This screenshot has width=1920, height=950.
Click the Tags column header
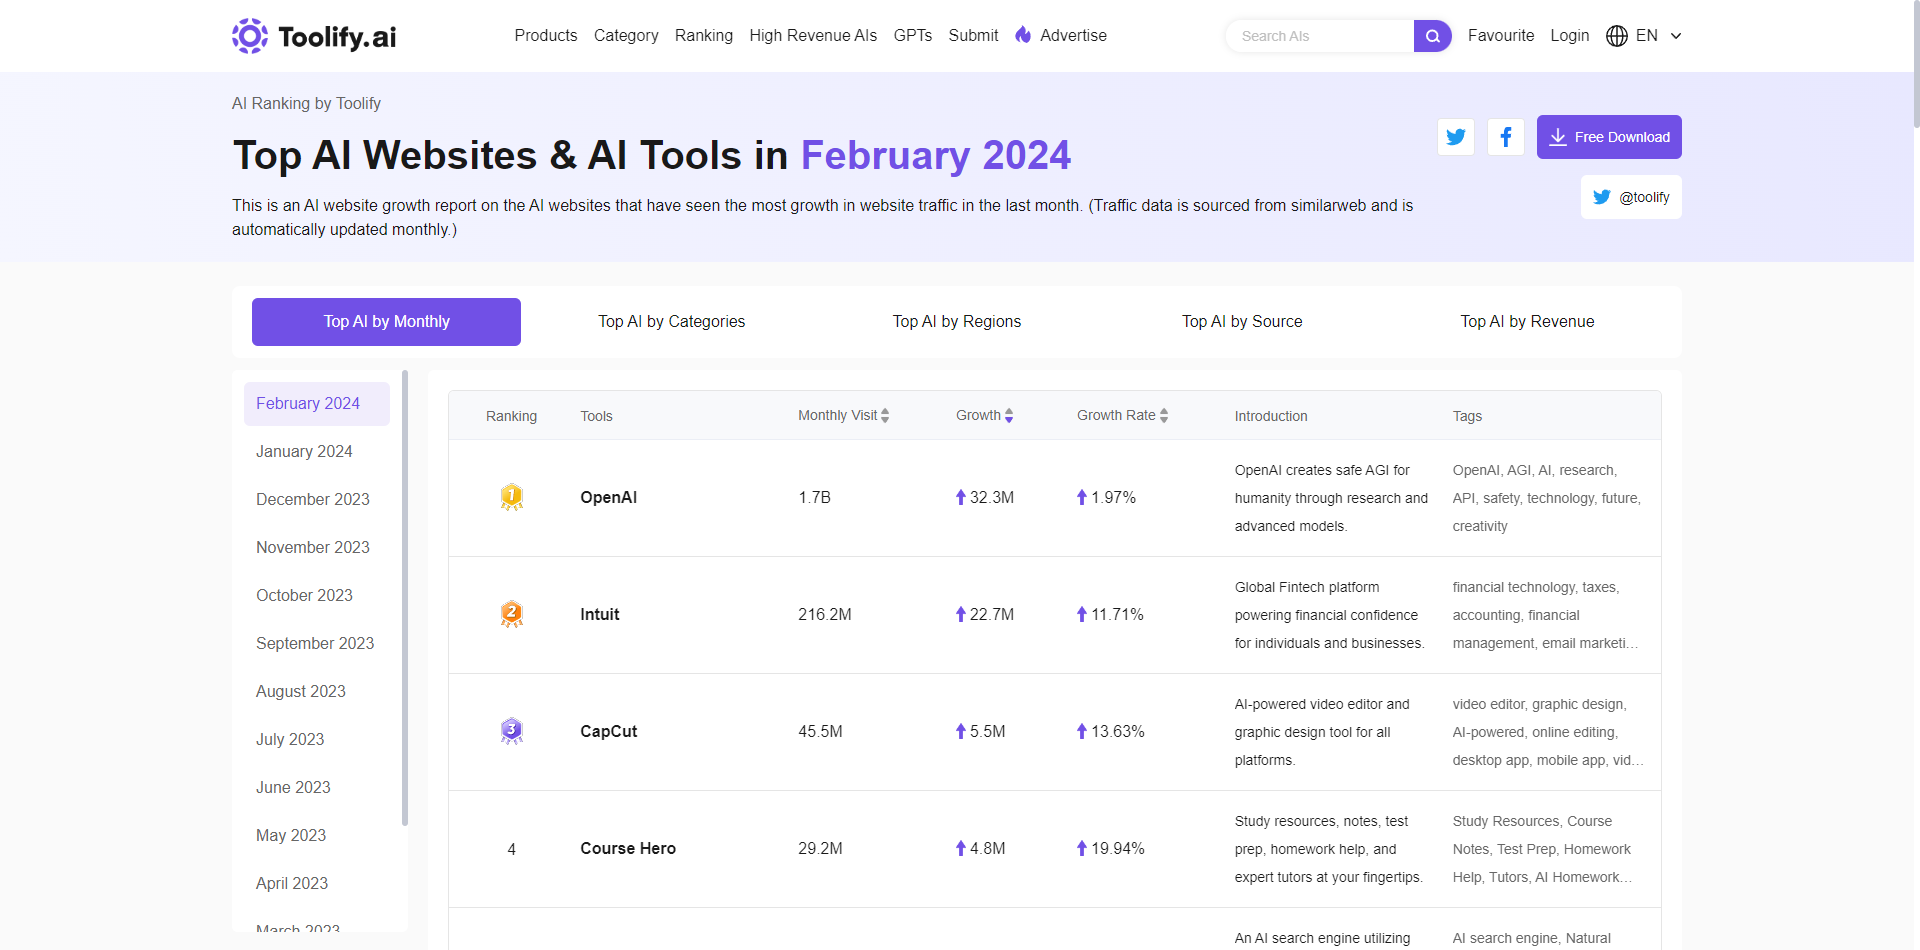(1467, 416)
